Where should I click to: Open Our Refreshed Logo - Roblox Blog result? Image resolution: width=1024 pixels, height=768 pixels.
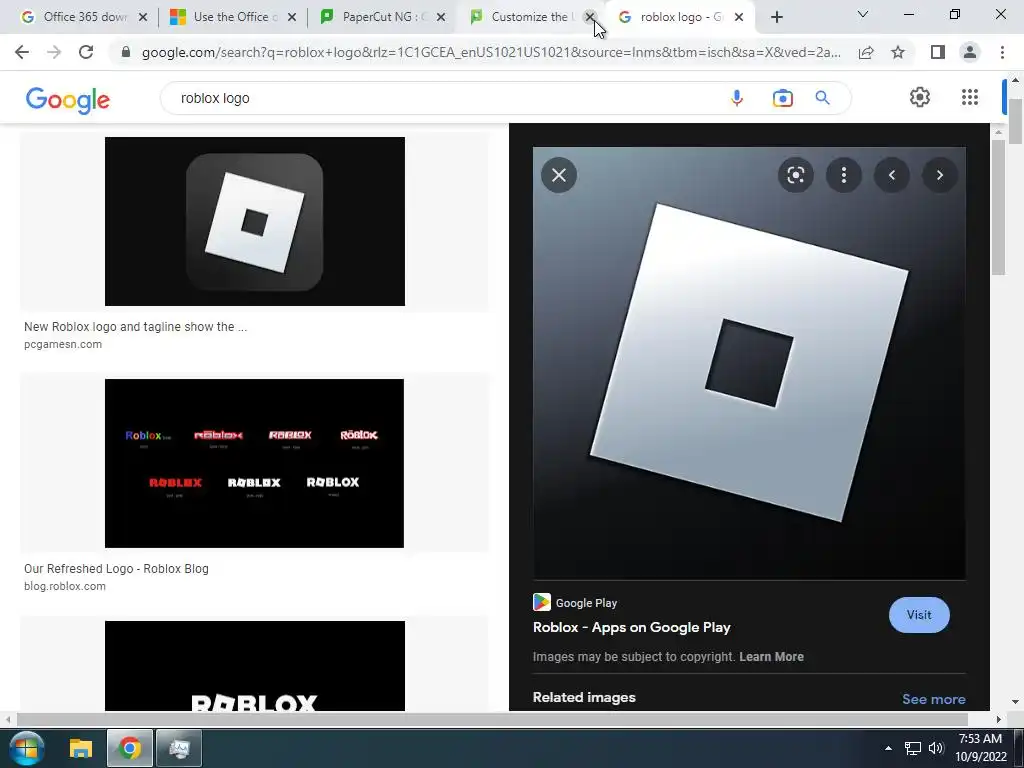click(116, 569)
